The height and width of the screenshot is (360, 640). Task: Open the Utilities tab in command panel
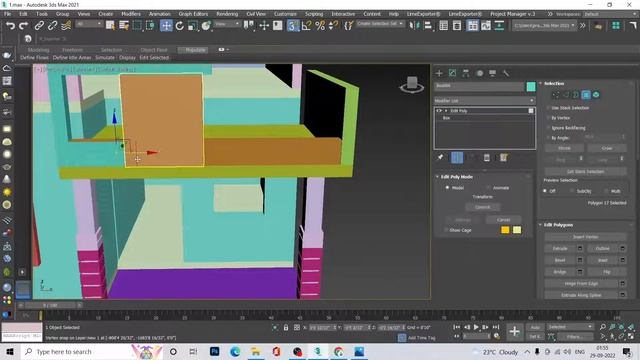(506, 73)
